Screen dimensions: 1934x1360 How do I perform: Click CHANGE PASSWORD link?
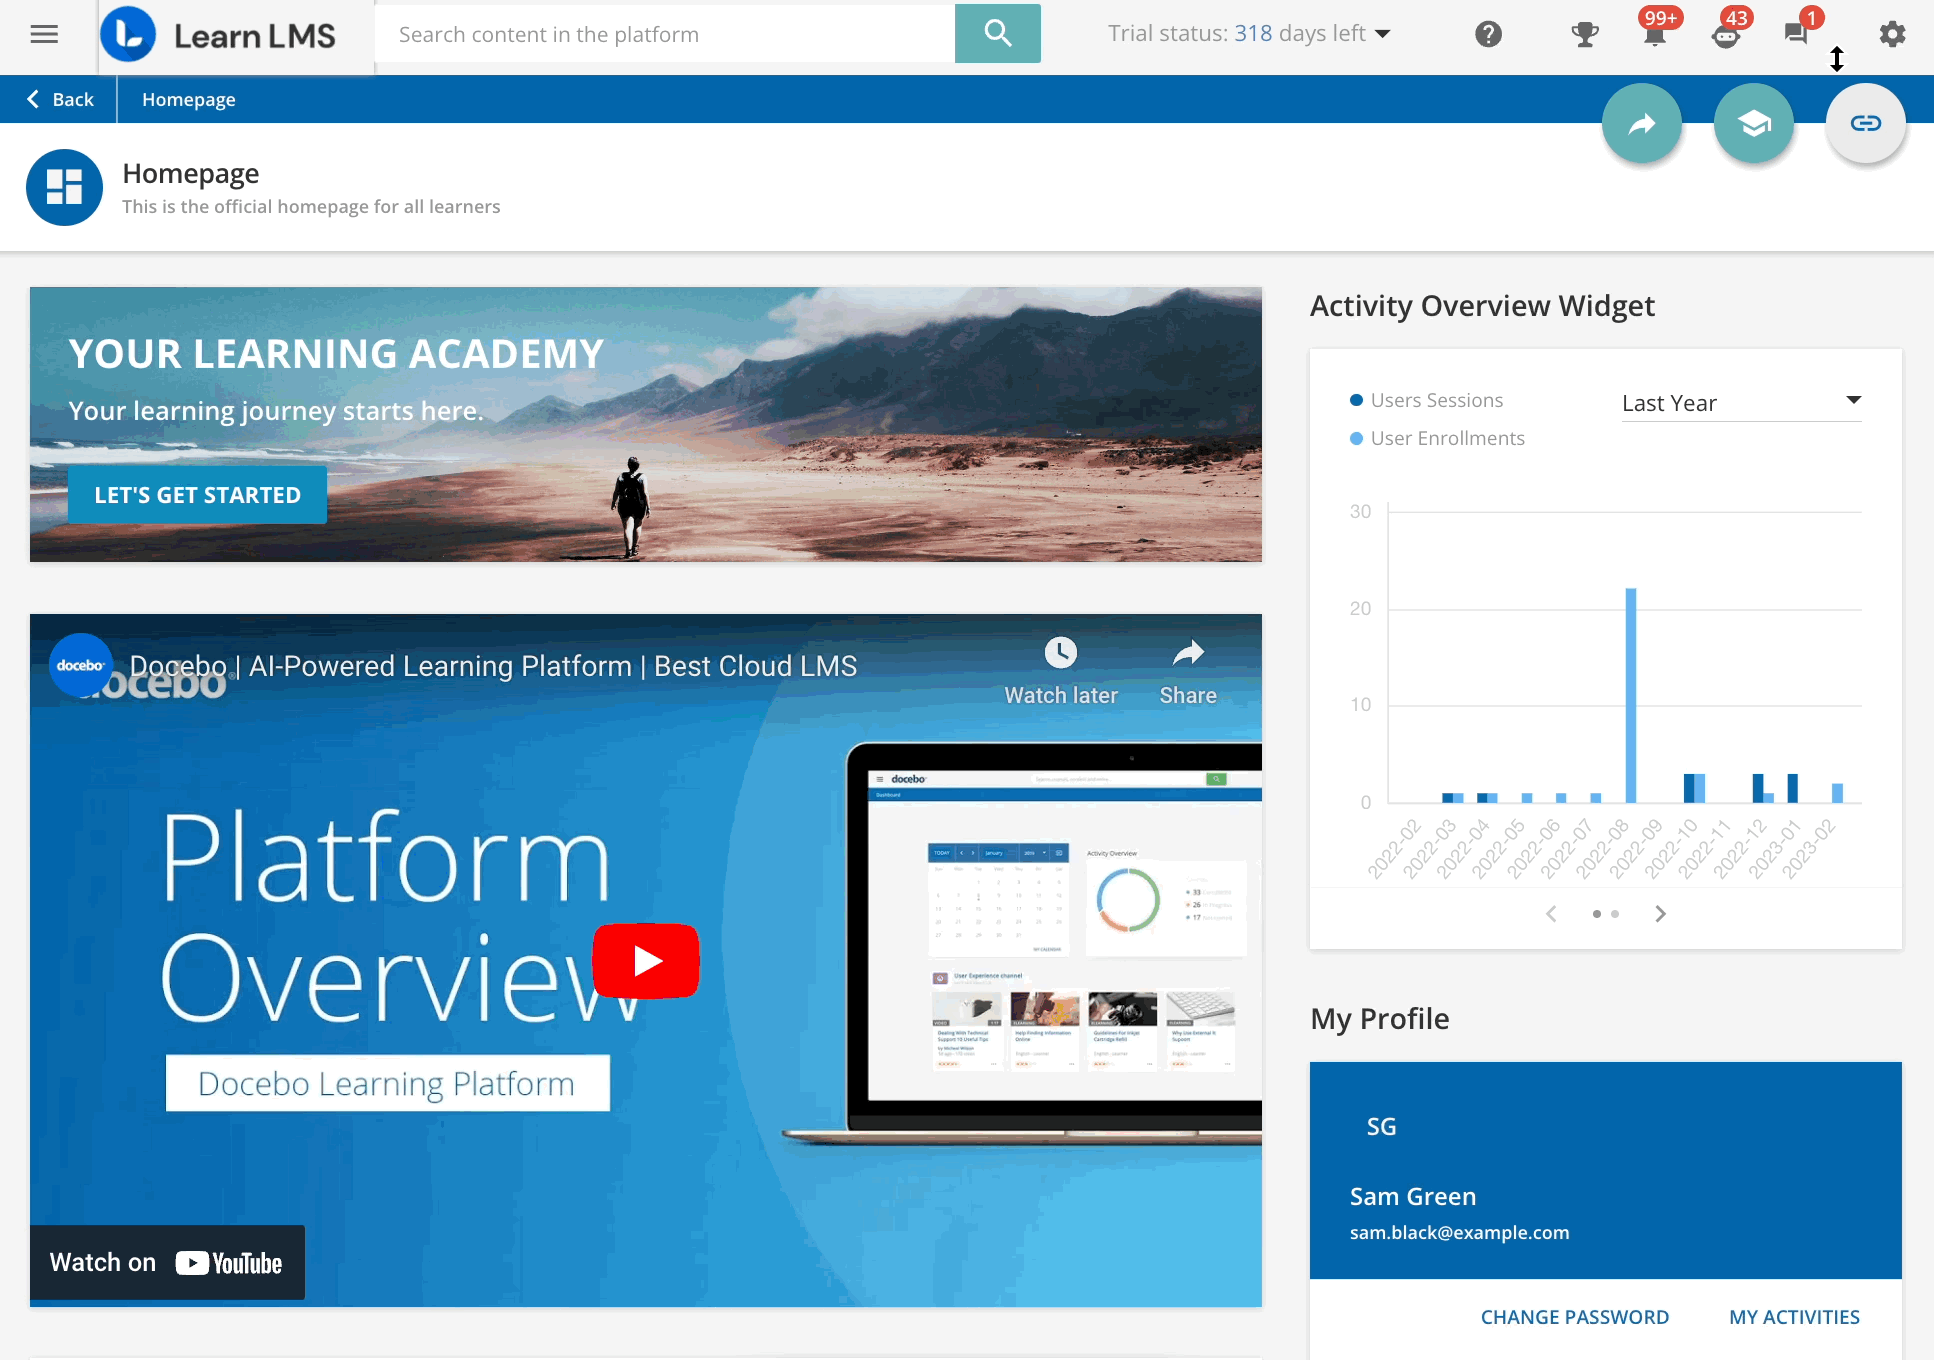pyautogui.click(x=1575, y=1317)
